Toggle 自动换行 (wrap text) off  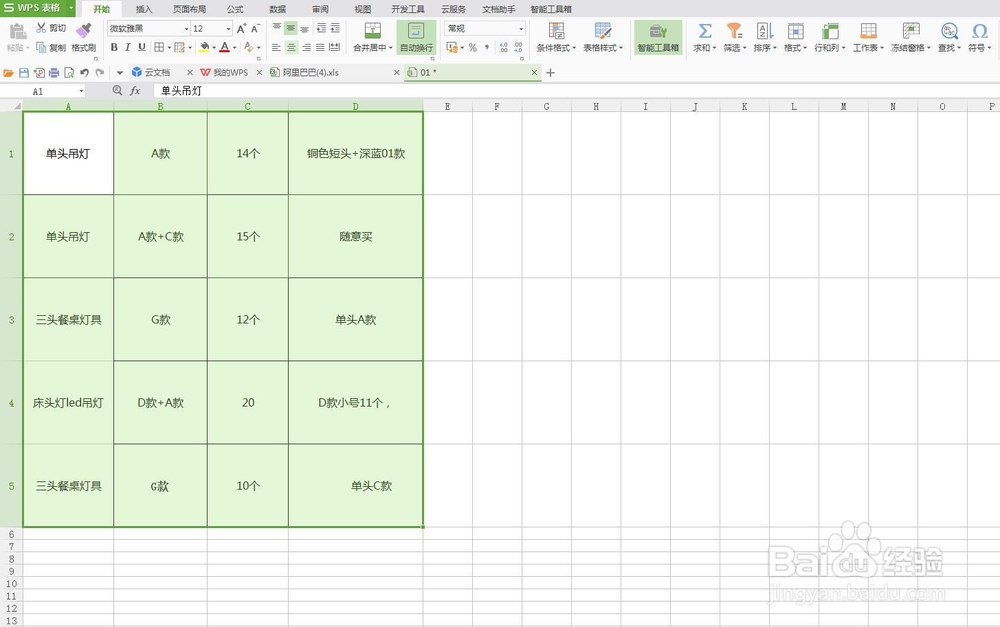click(417, 38)
